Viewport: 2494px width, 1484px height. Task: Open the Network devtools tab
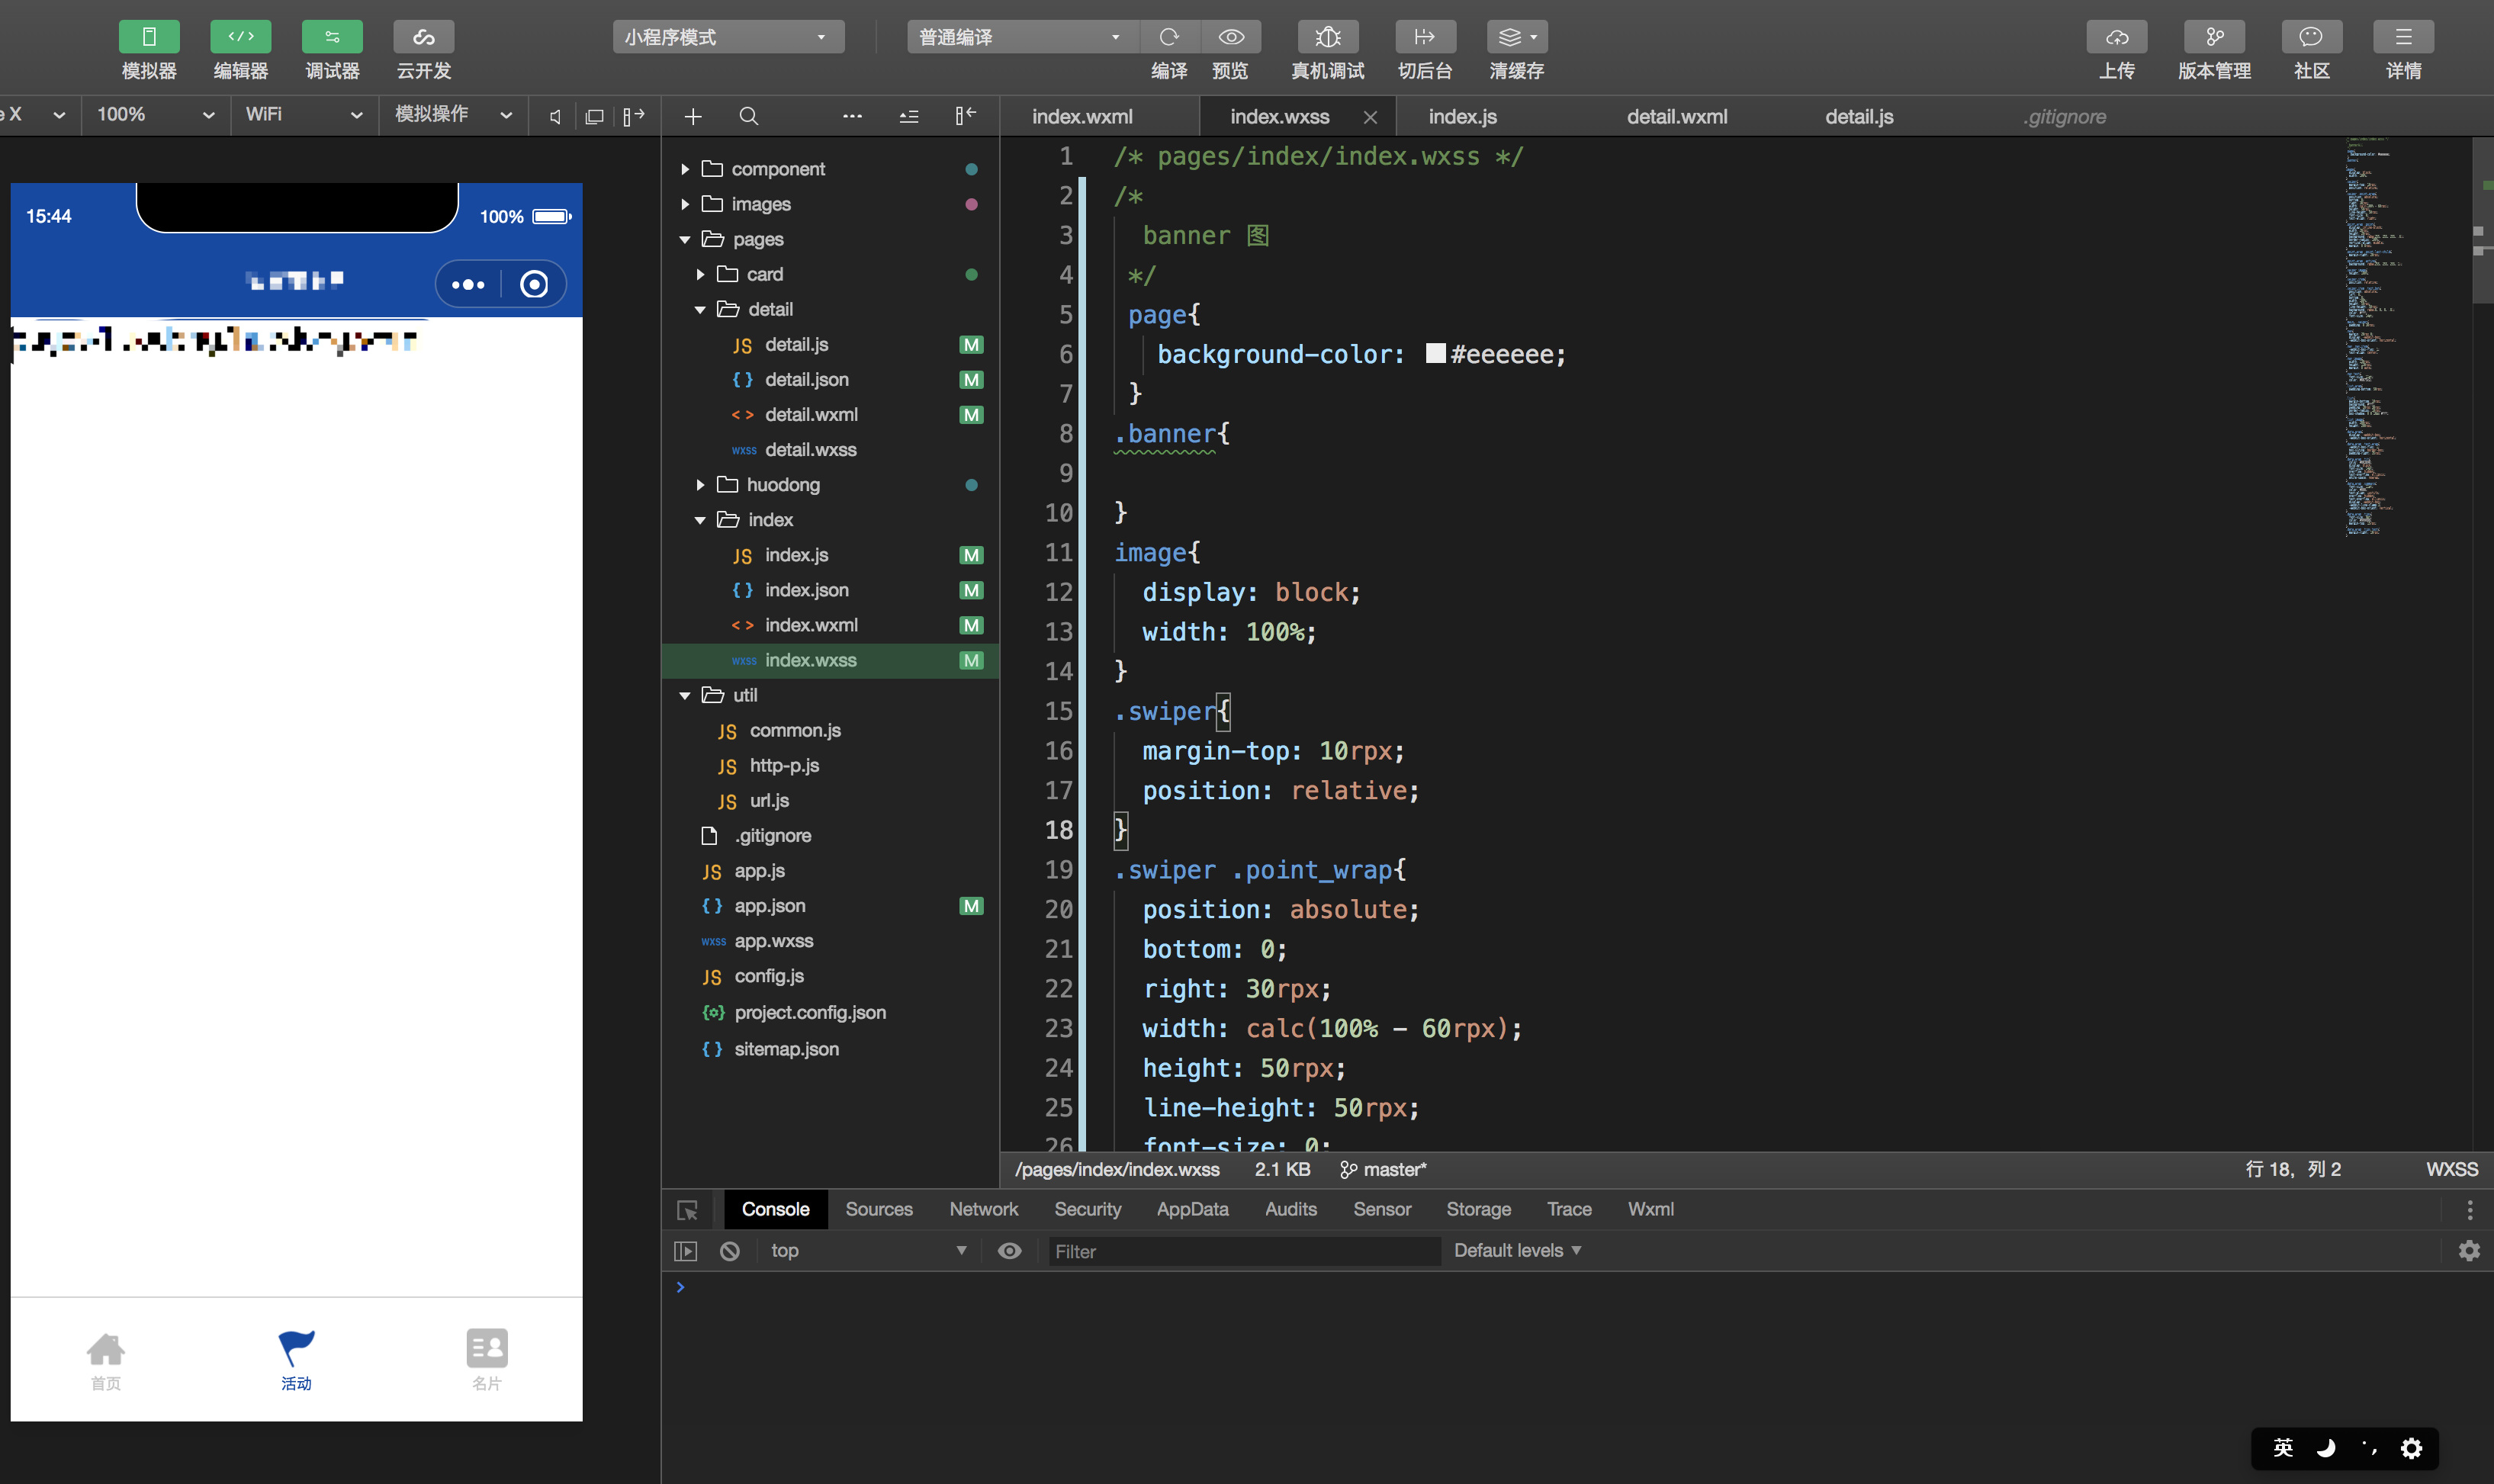(x=983, y=1209)
